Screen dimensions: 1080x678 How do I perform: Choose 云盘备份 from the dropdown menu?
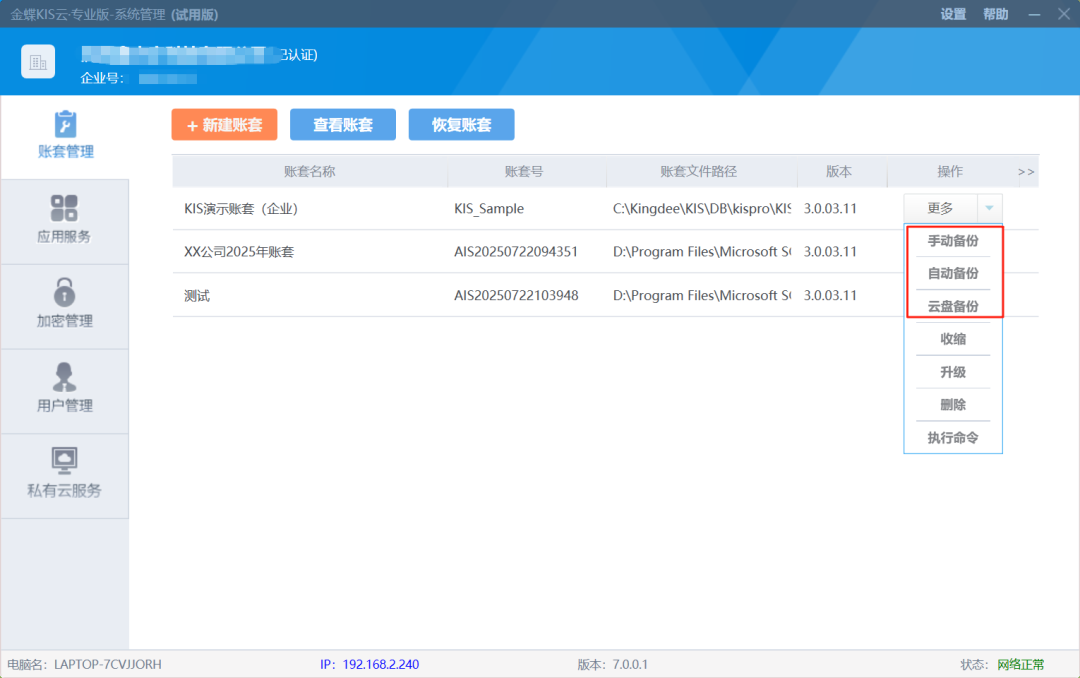coord(953,306)
